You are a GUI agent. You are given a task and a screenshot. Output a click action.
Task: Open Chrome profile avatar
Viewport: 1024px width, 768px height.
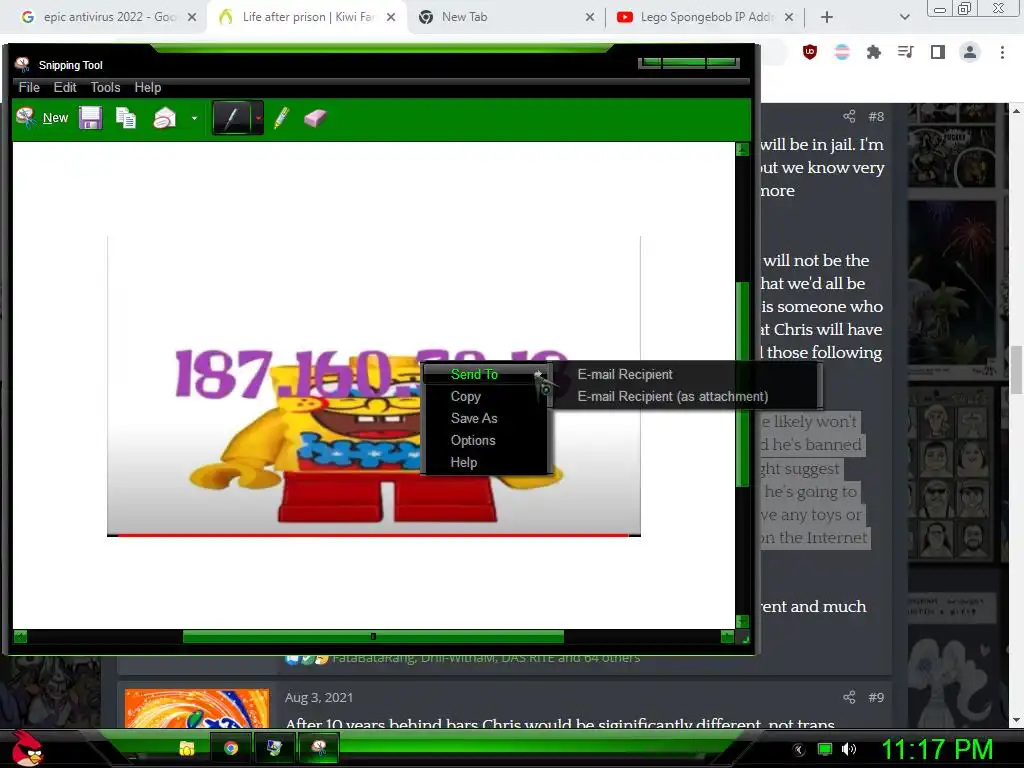(970, 52)
